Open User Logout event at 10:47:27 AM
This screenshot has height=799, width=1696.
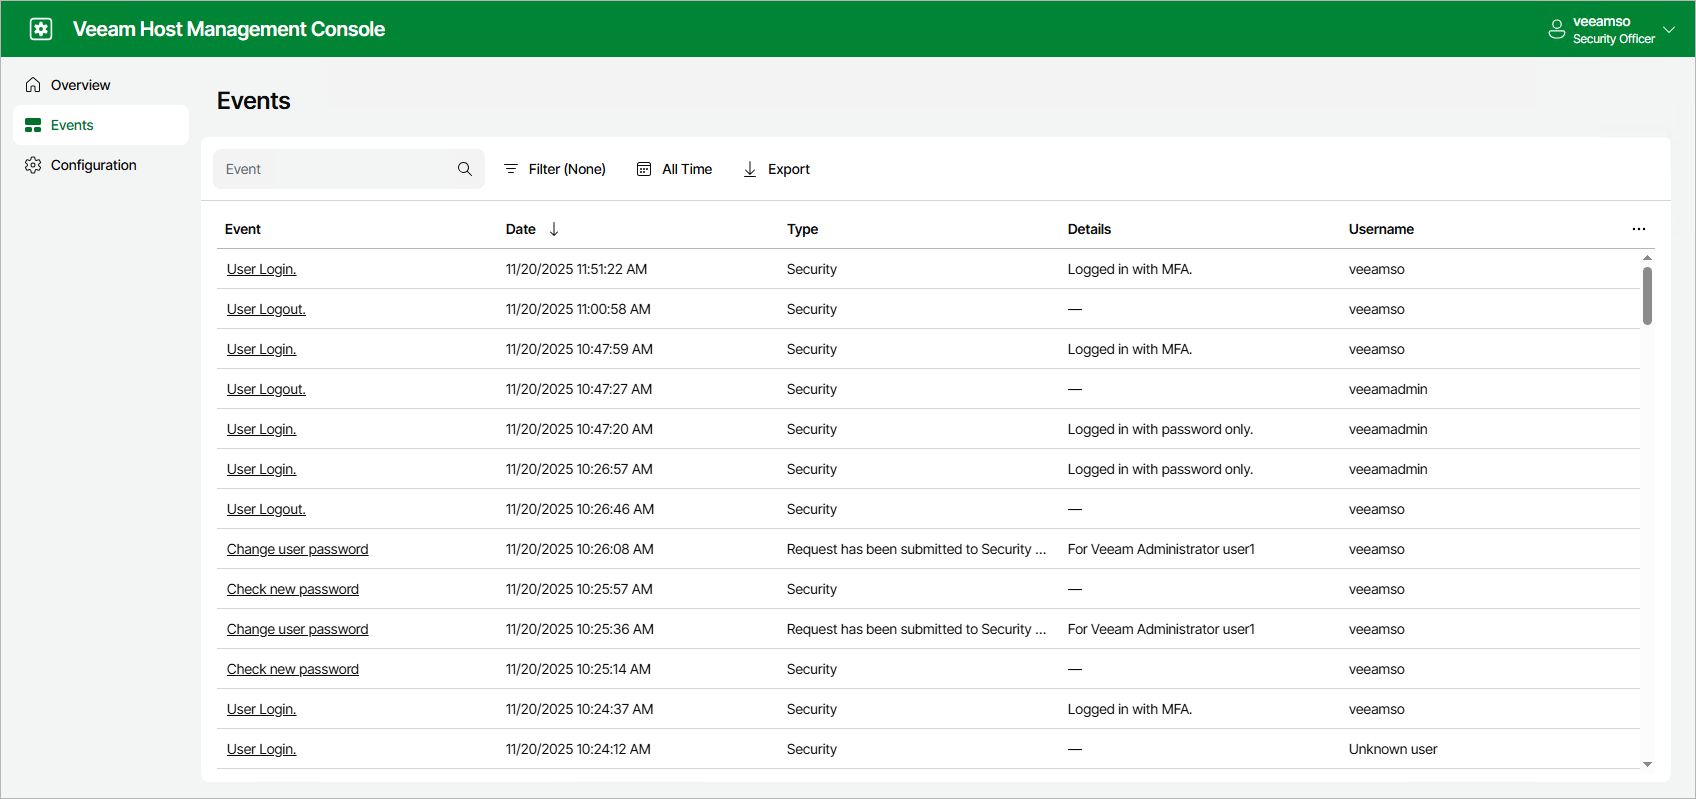[x=266, y=389]
